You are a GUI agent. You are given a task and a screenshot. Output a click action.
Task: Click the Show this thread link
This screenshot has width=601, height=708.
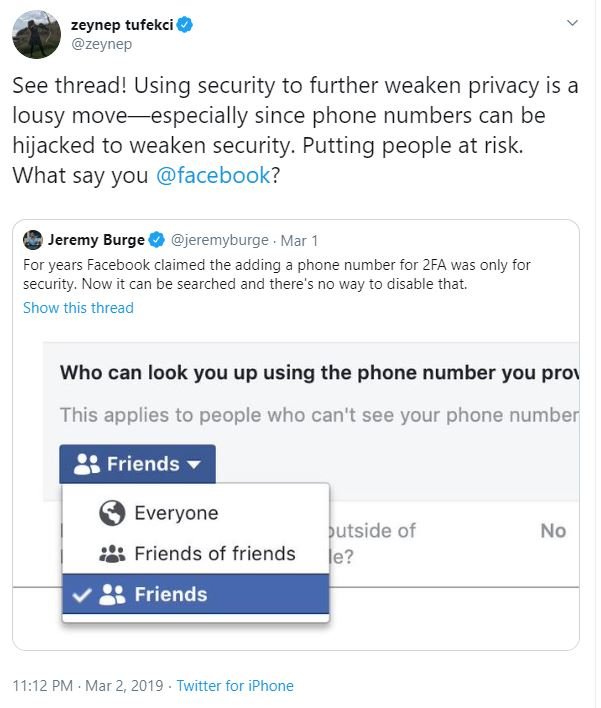pos(78,308)
